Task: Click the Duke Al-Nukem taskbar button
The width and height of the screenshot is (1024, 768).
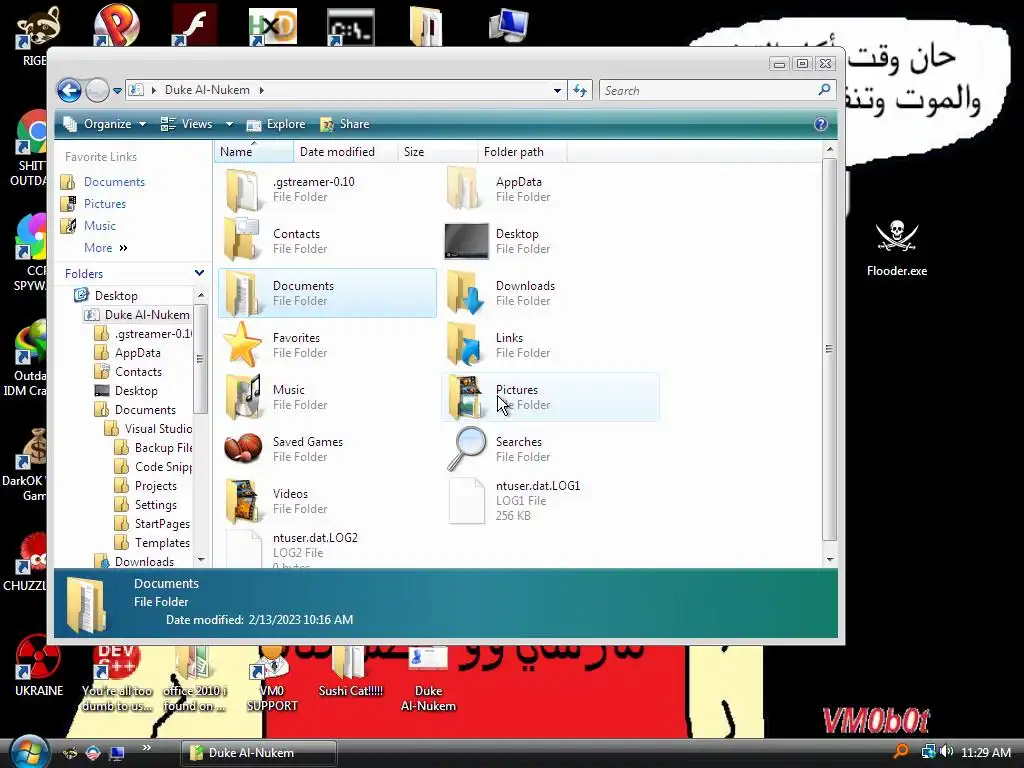Action: coord(258,752)
